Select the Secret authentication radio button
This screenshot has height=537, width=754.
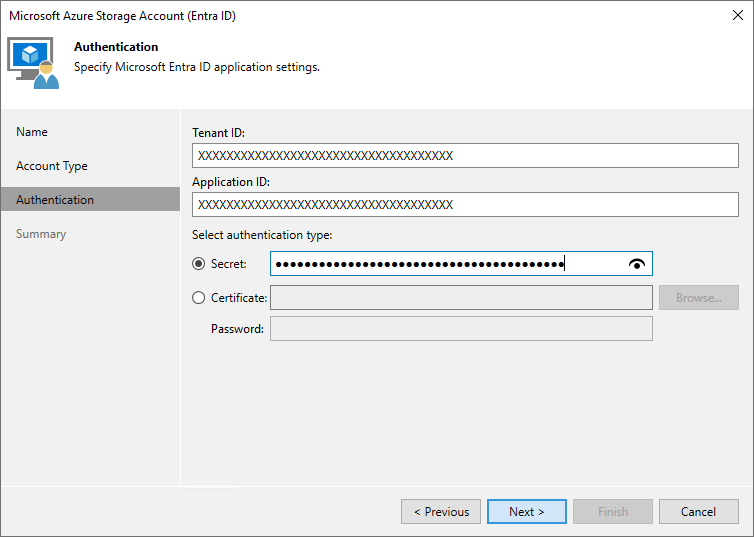click(199, 264)
